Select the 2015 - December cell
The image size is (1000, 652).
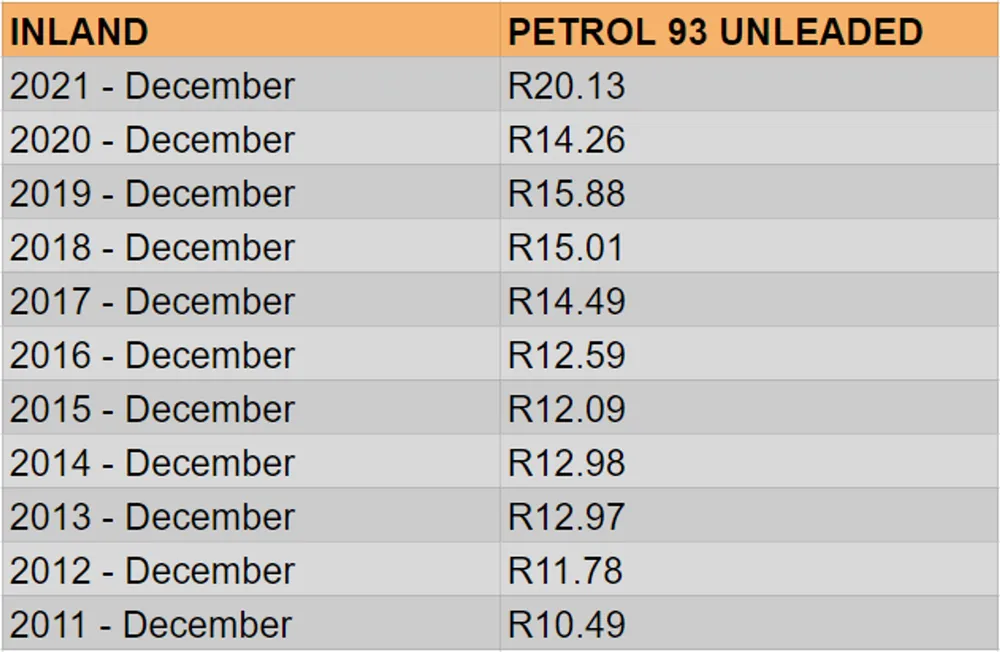click(x=251, y=408)
